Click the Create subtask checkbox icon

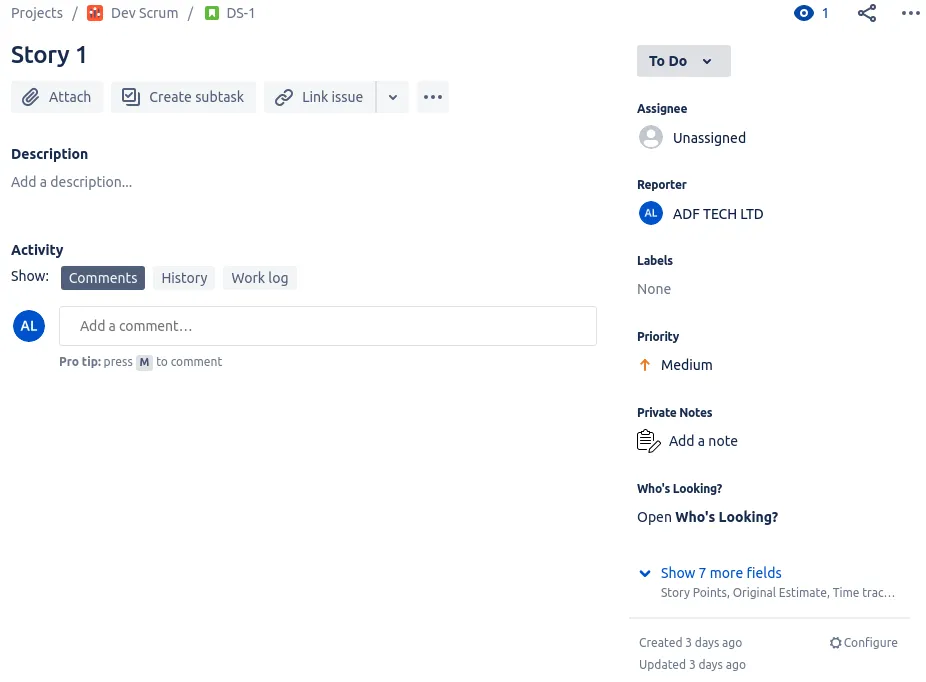point(131,97)
